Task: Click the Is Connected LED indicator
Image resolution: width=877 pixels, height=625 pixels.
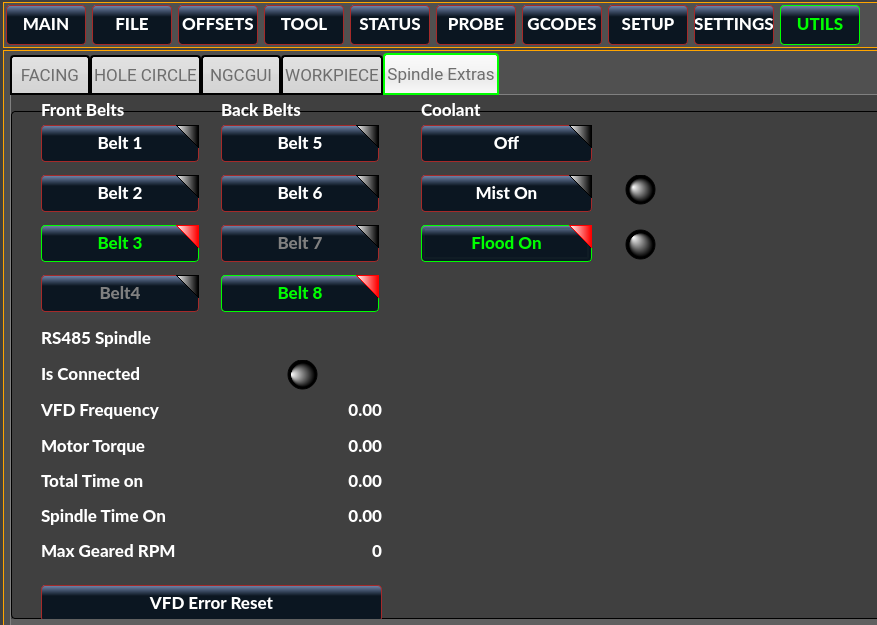Action: (303, 374)
